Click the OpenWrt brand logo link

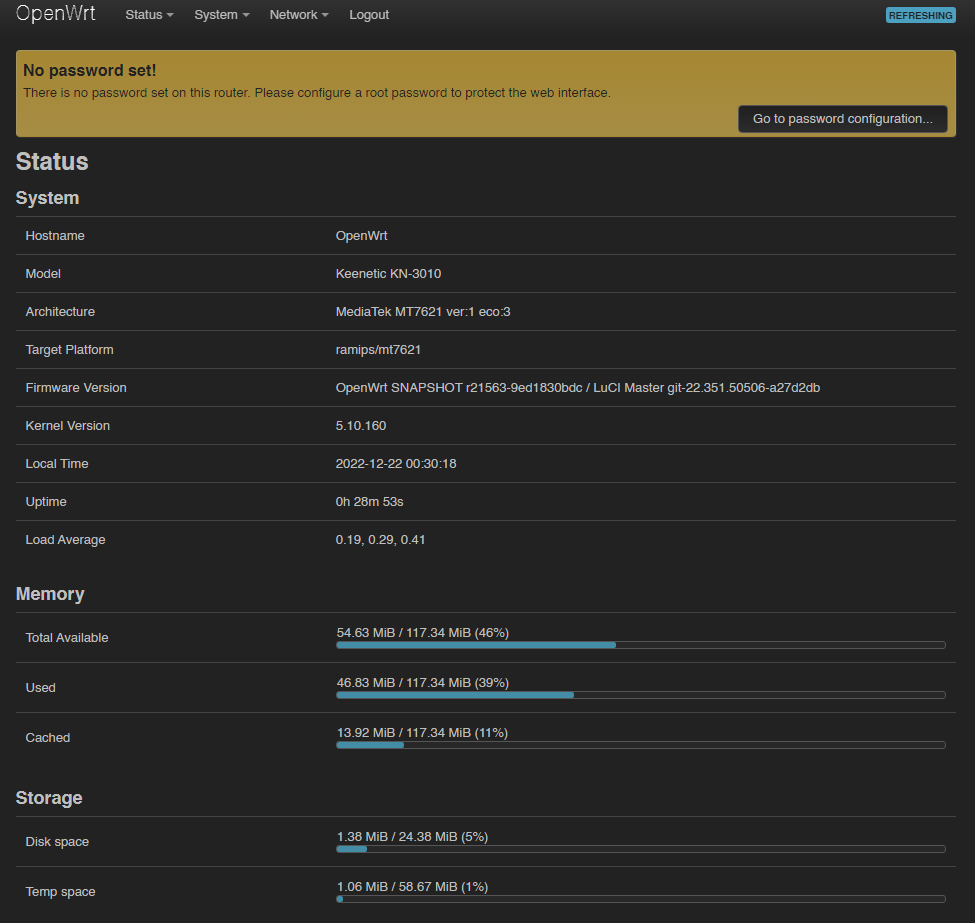(x=55, y=14)
